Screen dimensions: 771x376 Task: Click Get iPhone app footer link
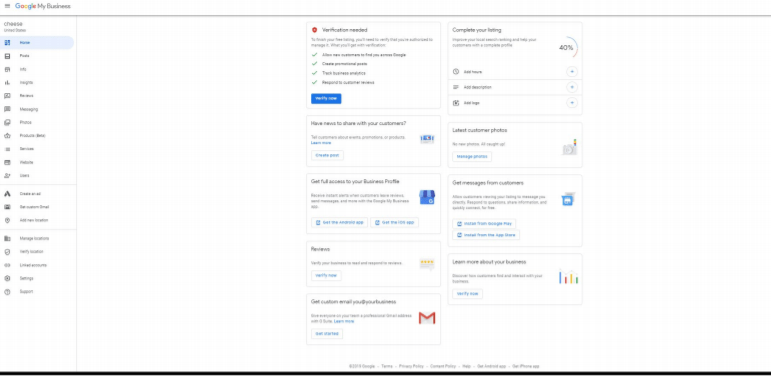(526, 366)
